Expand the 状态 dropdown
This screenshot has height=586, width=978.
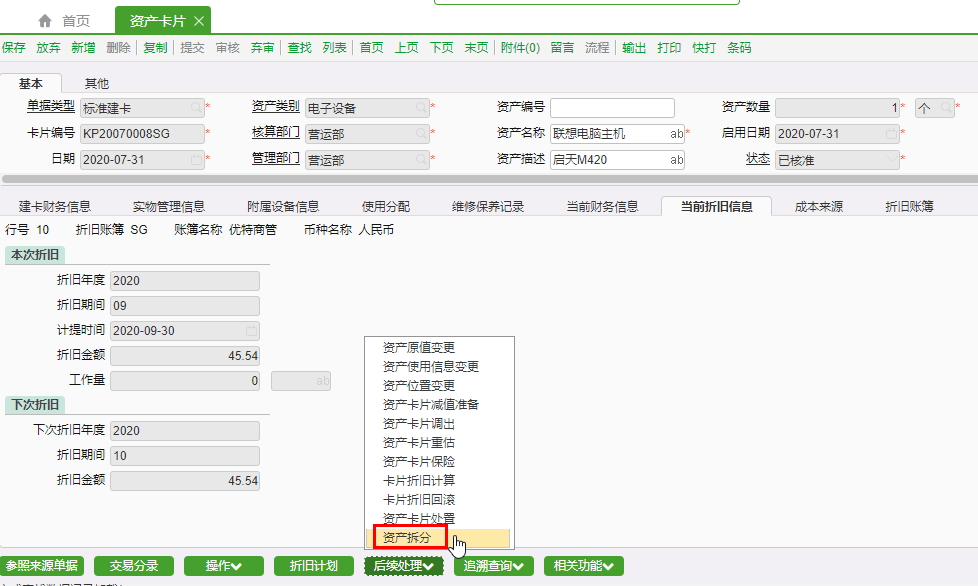(890, 160)
